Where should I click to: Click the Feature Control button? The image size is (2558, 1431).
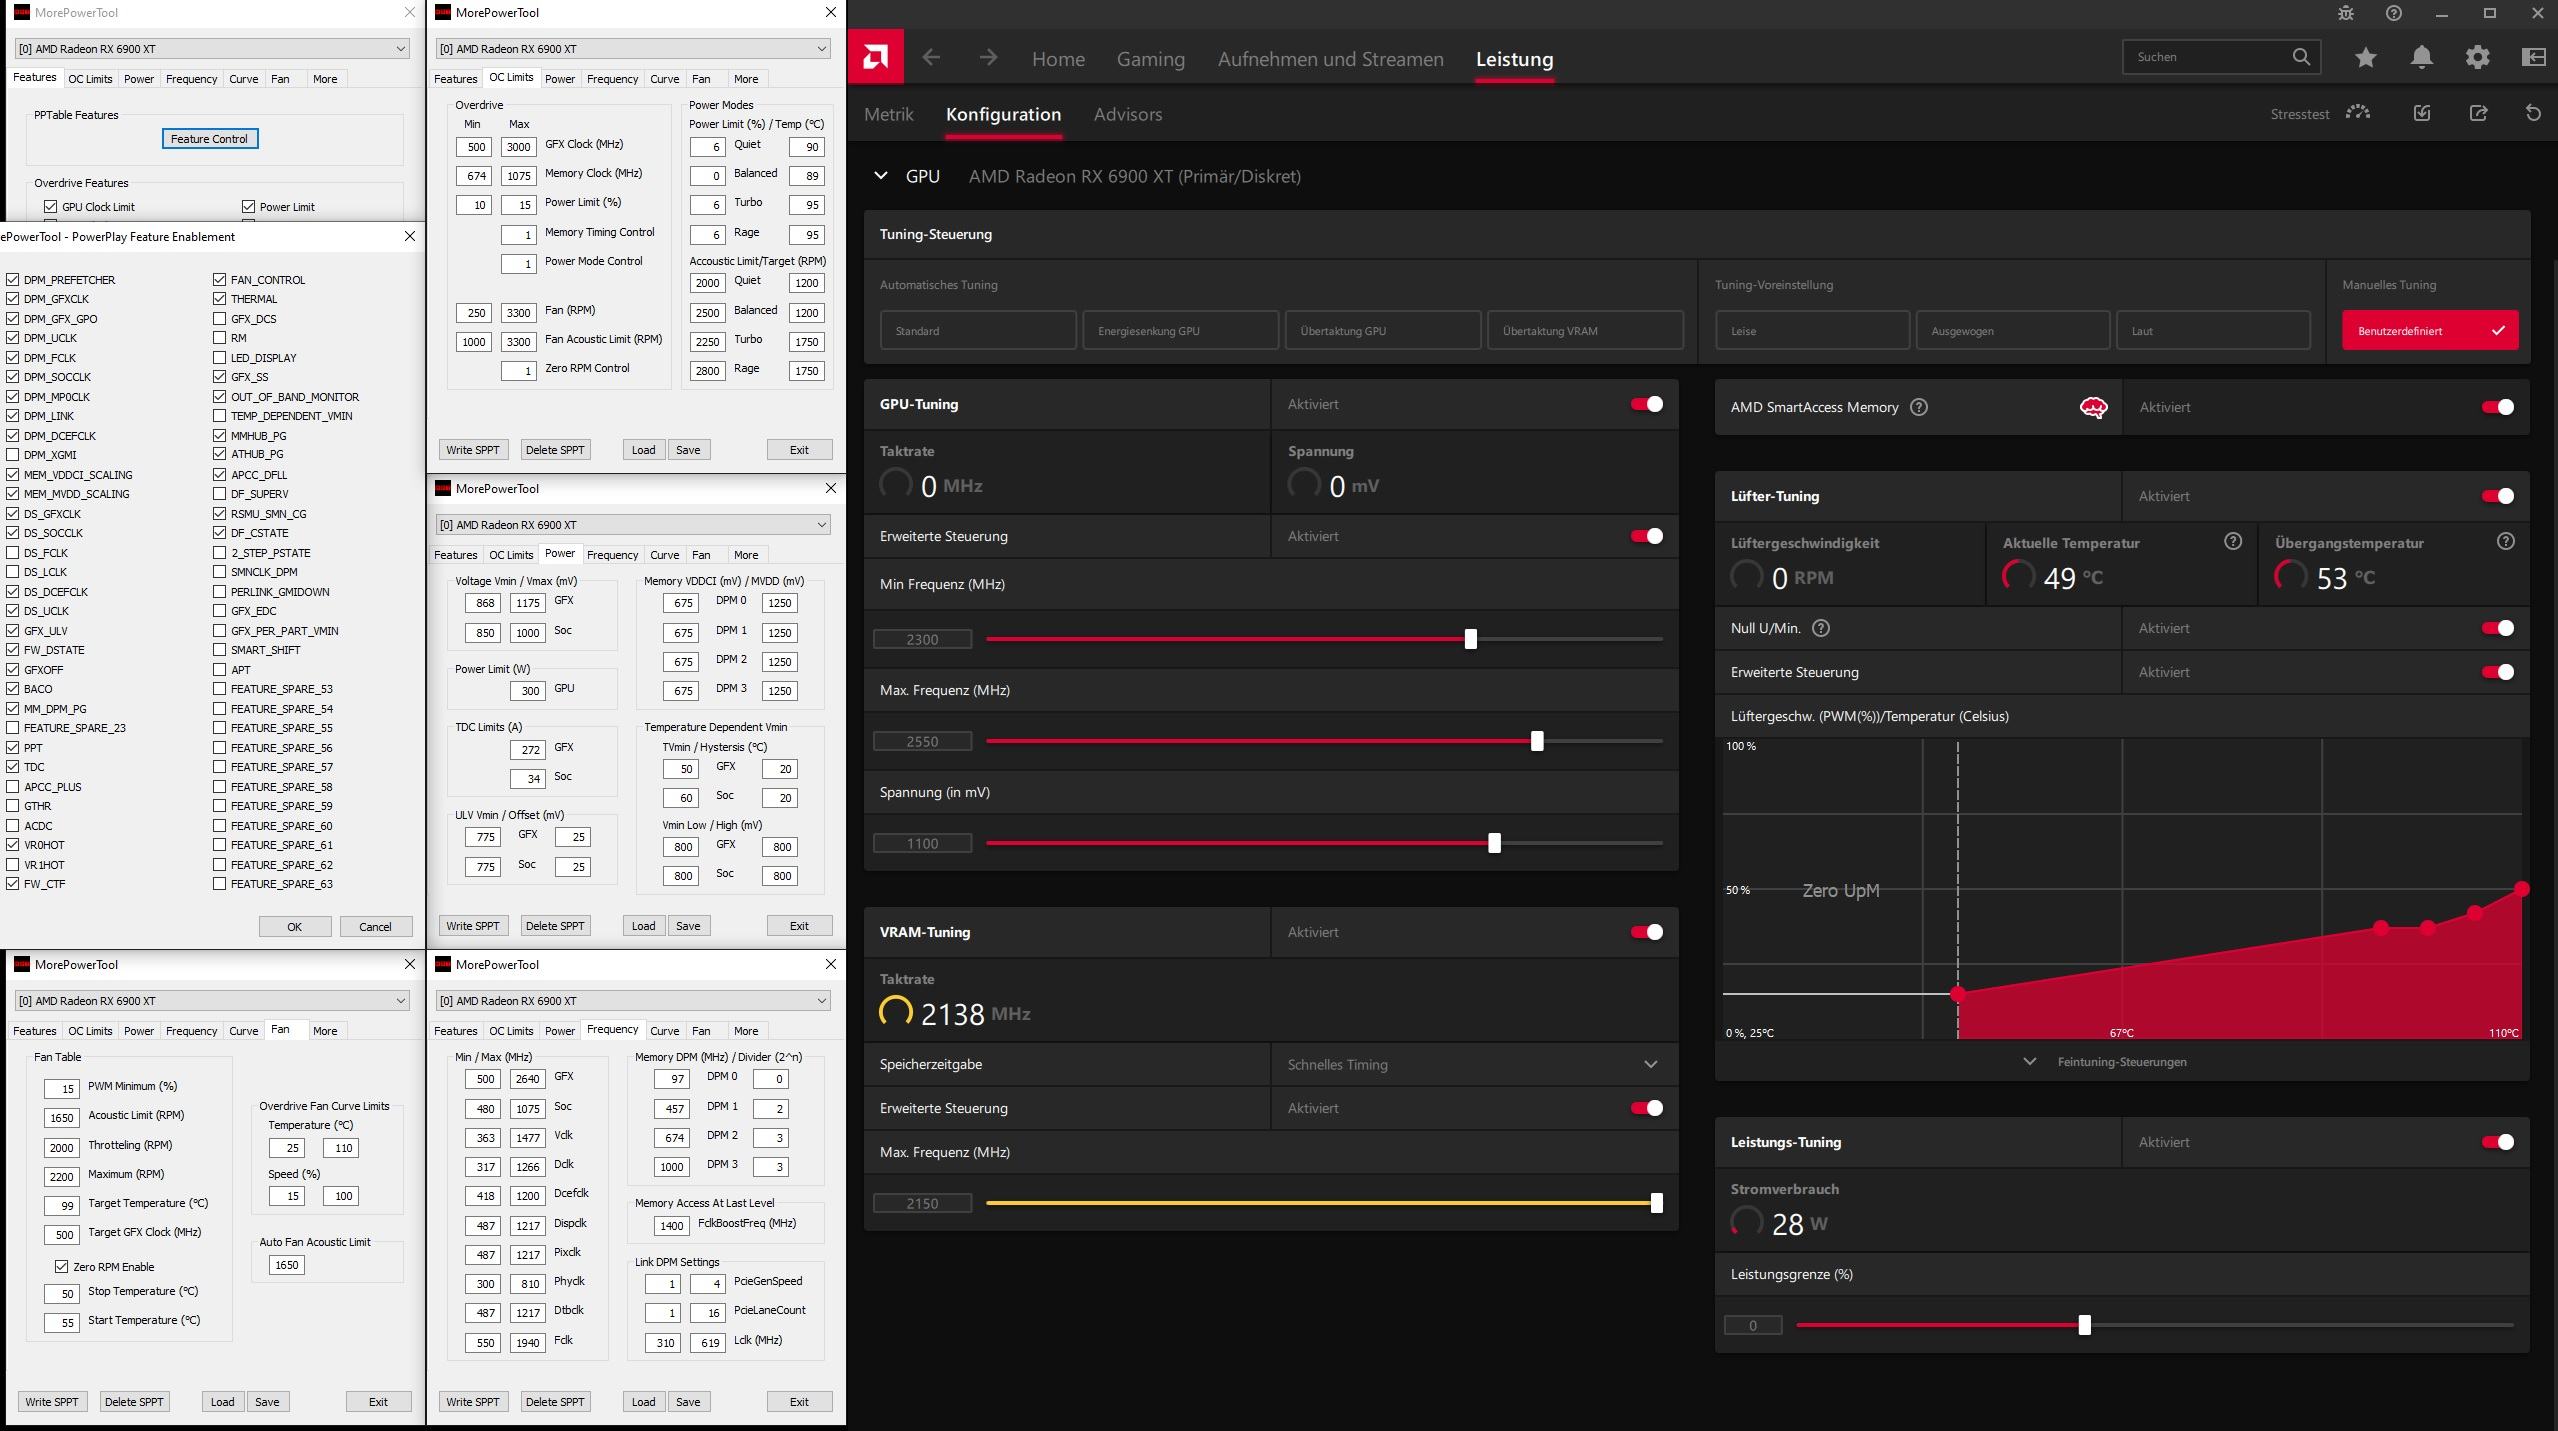tap(210, 139)
